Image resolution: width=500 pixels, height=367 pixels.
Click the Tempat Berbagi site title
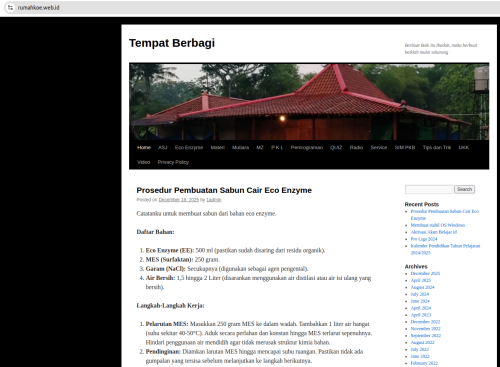coord(172,43)
